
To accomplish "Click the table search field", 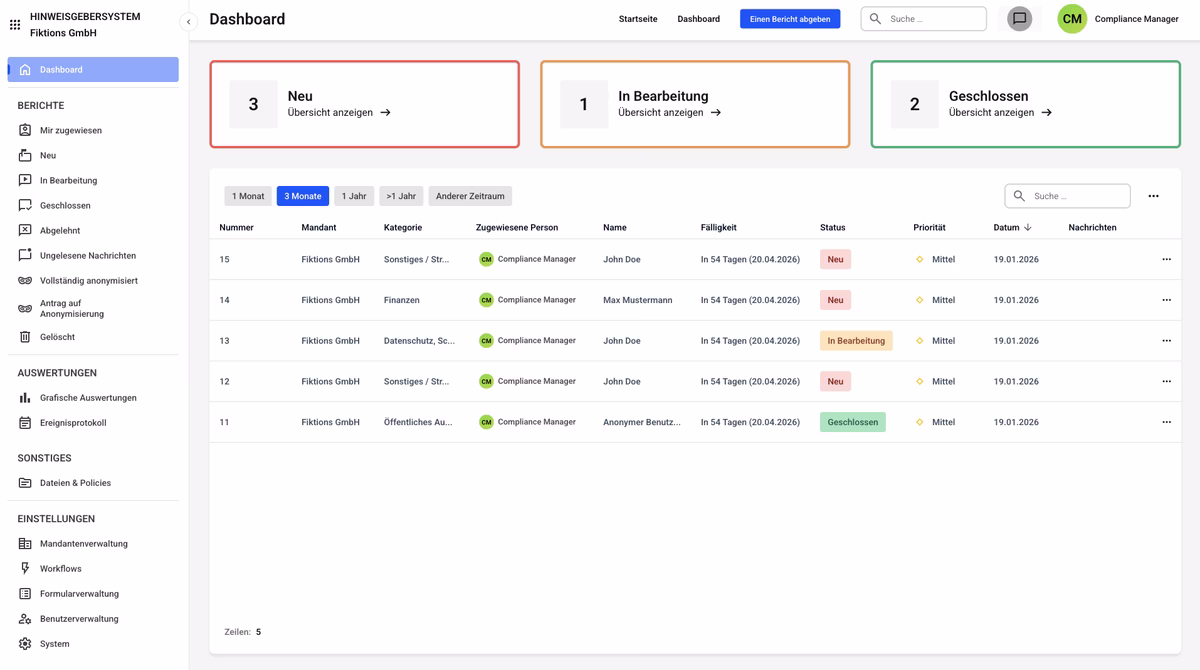I will coord(1076,196).
